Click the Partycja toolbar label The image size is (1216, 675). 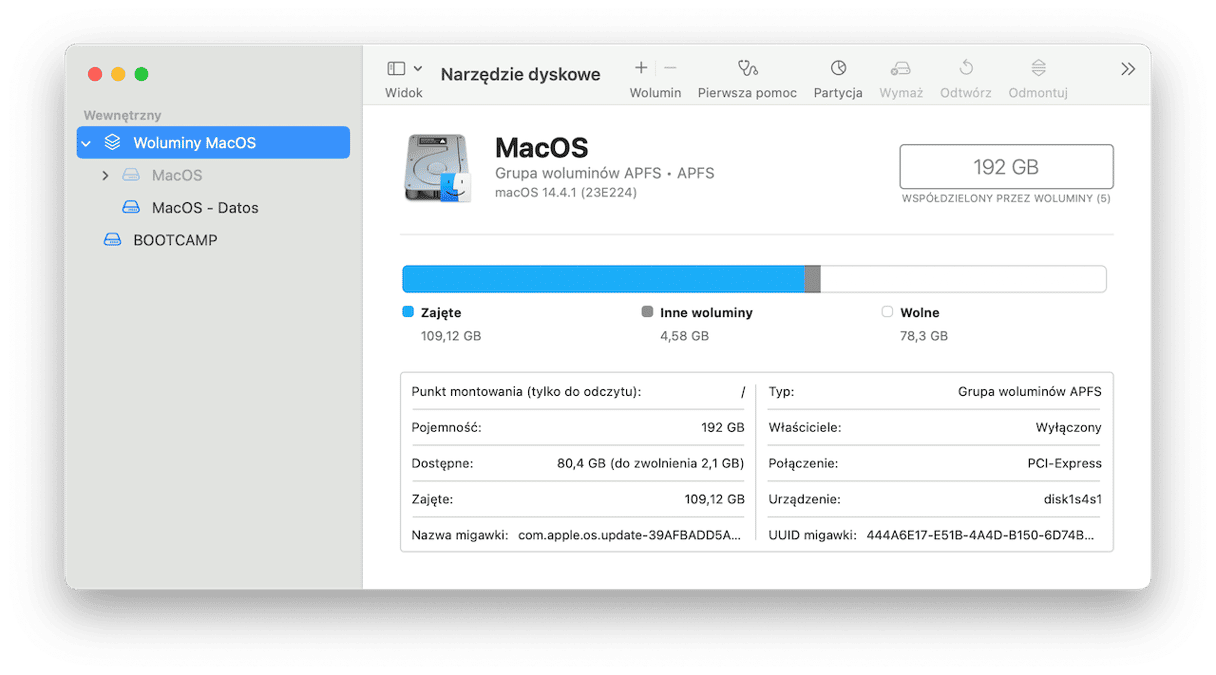point(838,93)
